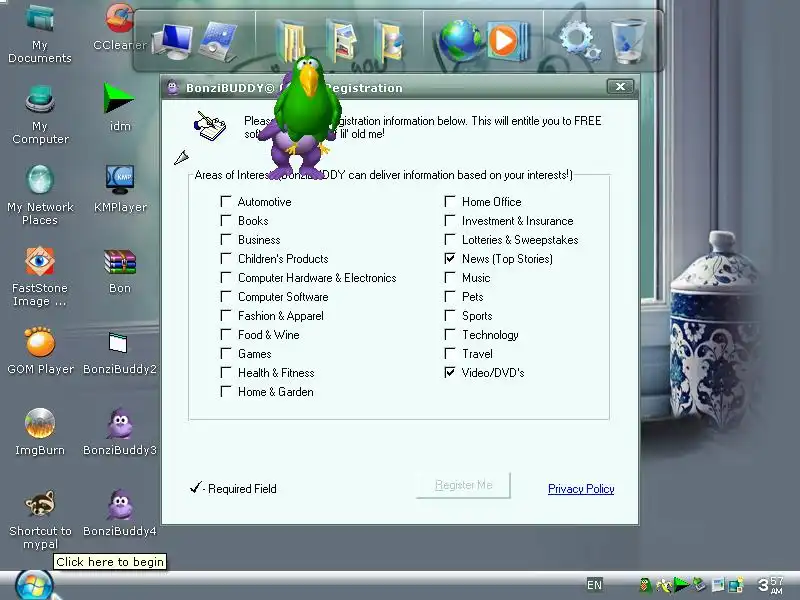Click the EN language indicator
The image size is (800, 600).
coord(594,585)
